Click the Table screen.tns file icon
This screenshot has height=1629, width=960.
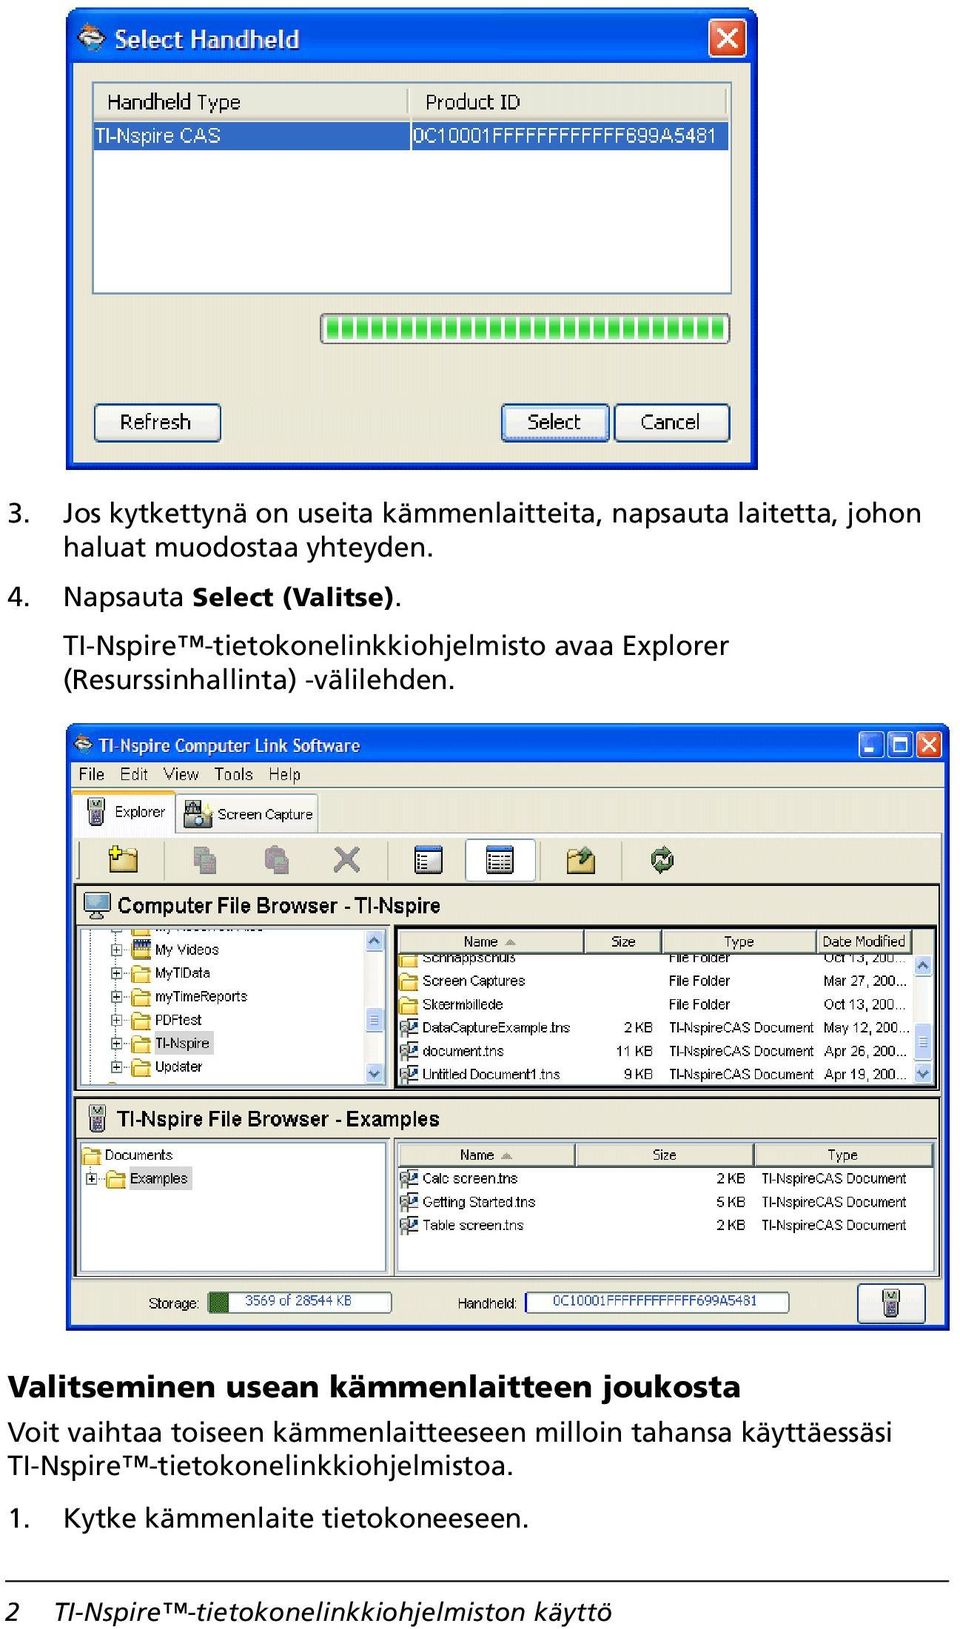[x=408, y=1225]
